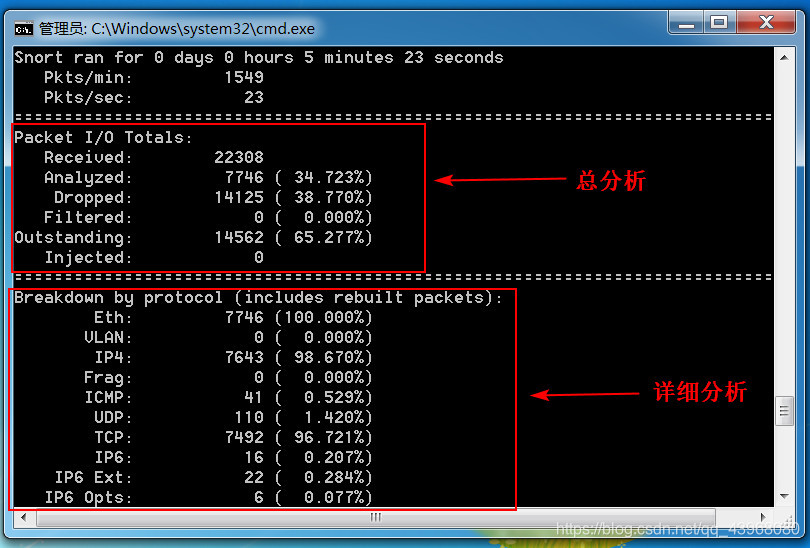Click the Outstanding percentage 65.277%
810x548 pixels.
(329, 238)
